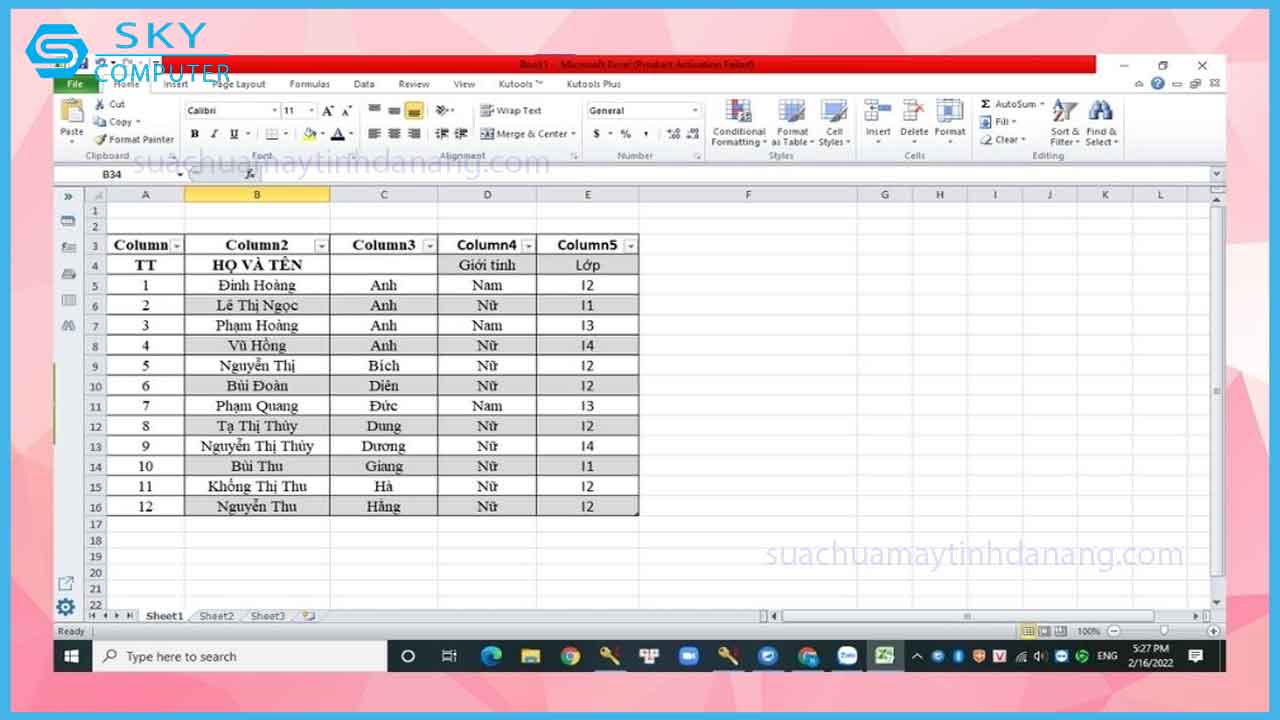Open Find & Select binoculars menu

tap(1102, 123)
